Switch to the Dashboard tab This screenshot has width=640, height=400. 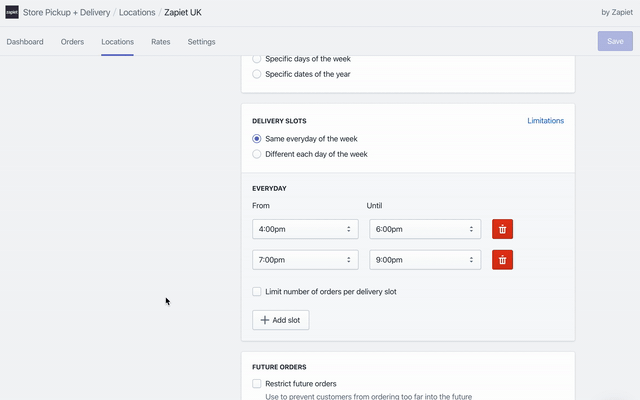point(25,42)
